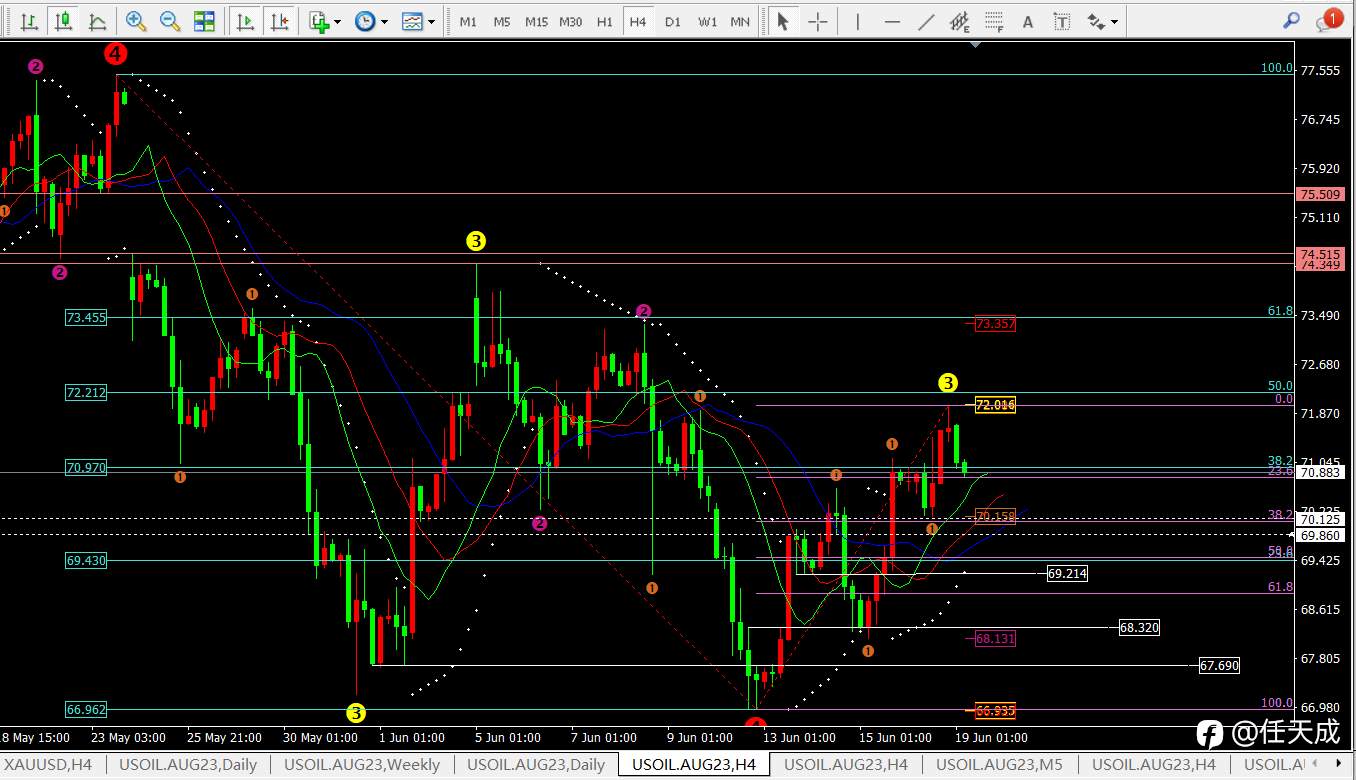Screen dimensions: 1356x780
Task: Toggle chart shift from right border
Action: click(279, 21)
